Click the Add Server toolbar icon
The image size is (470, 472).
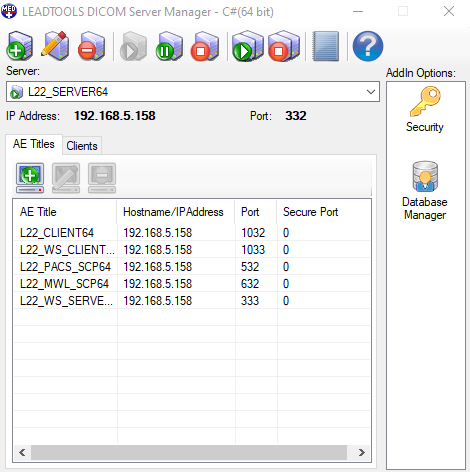20,46
